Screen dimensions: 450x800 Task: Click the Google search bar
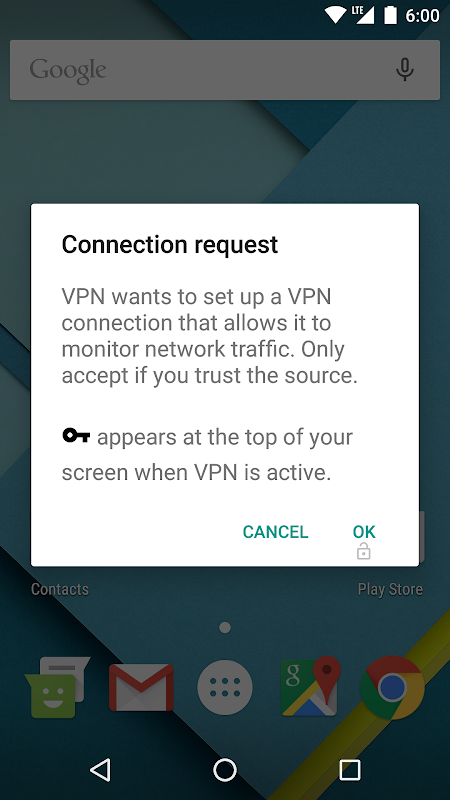tap(225, 70)
